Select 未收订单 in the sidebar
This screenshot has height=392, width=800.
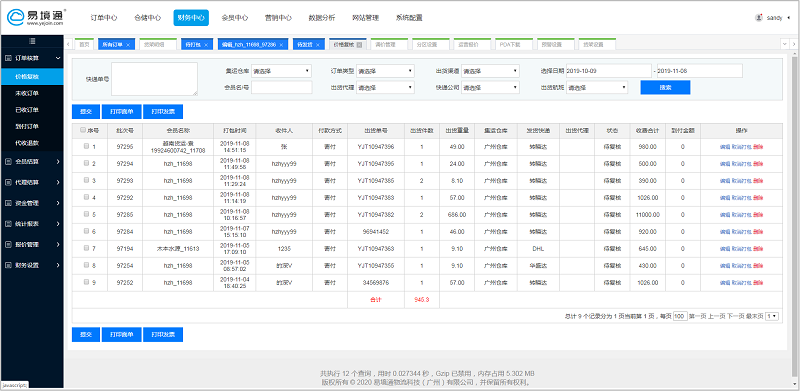pos(27,93)
